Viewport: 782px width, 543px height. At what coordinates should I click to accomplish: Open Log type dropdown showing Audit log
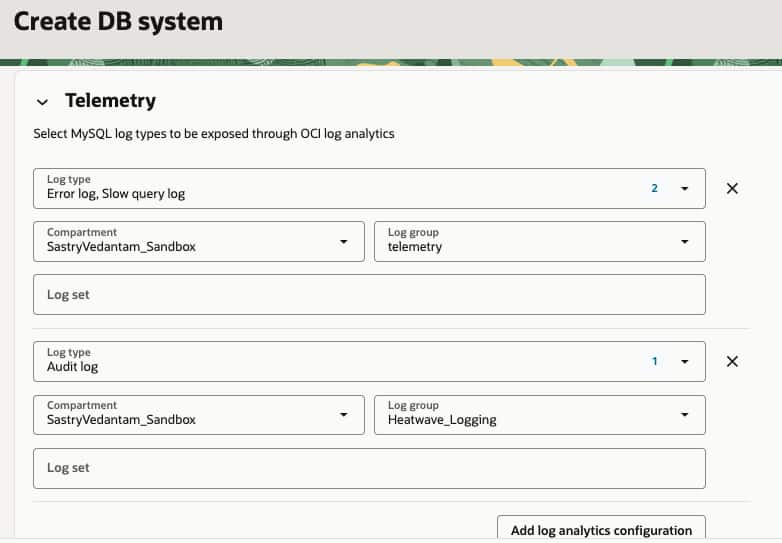point(330,361)
